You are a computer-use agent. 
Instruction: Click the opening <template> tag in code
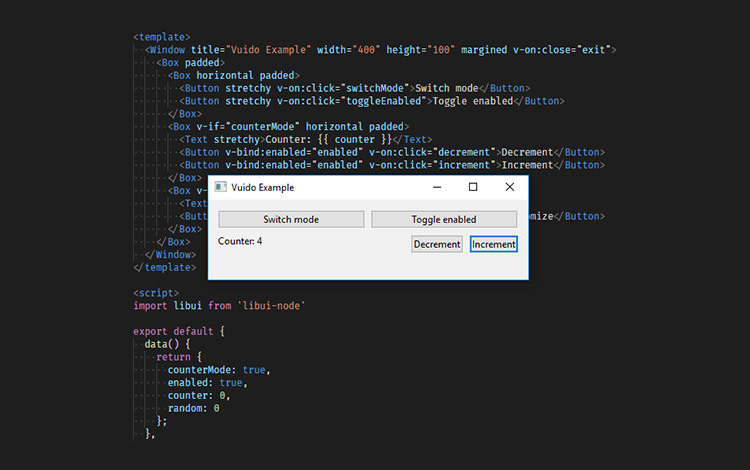(162, 37)
